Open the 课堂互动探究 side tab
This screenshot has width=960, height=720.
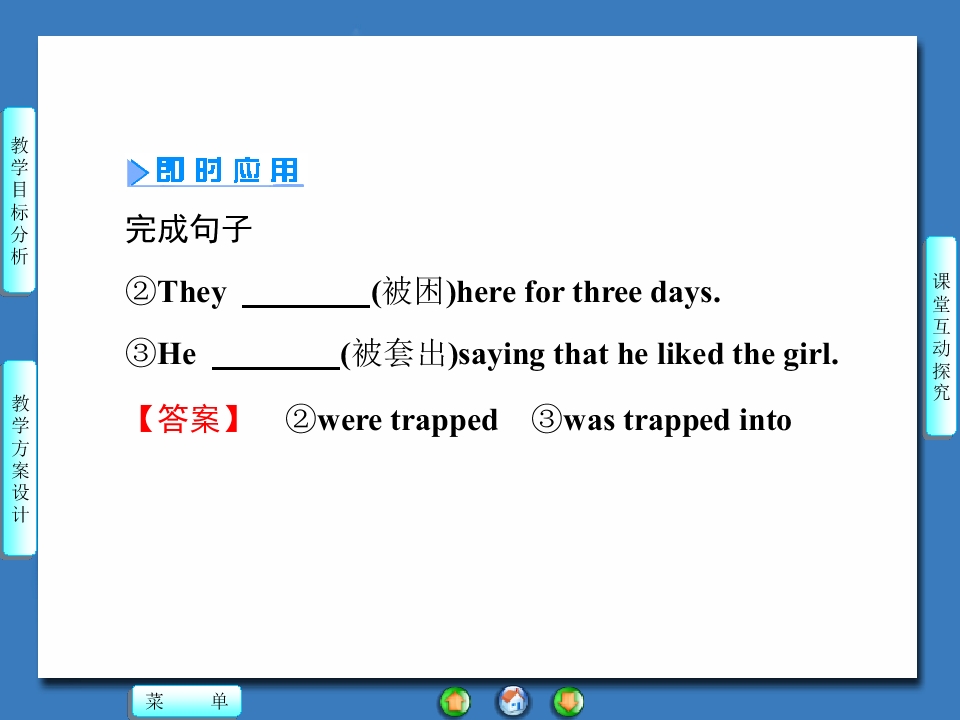coord(941,336)
